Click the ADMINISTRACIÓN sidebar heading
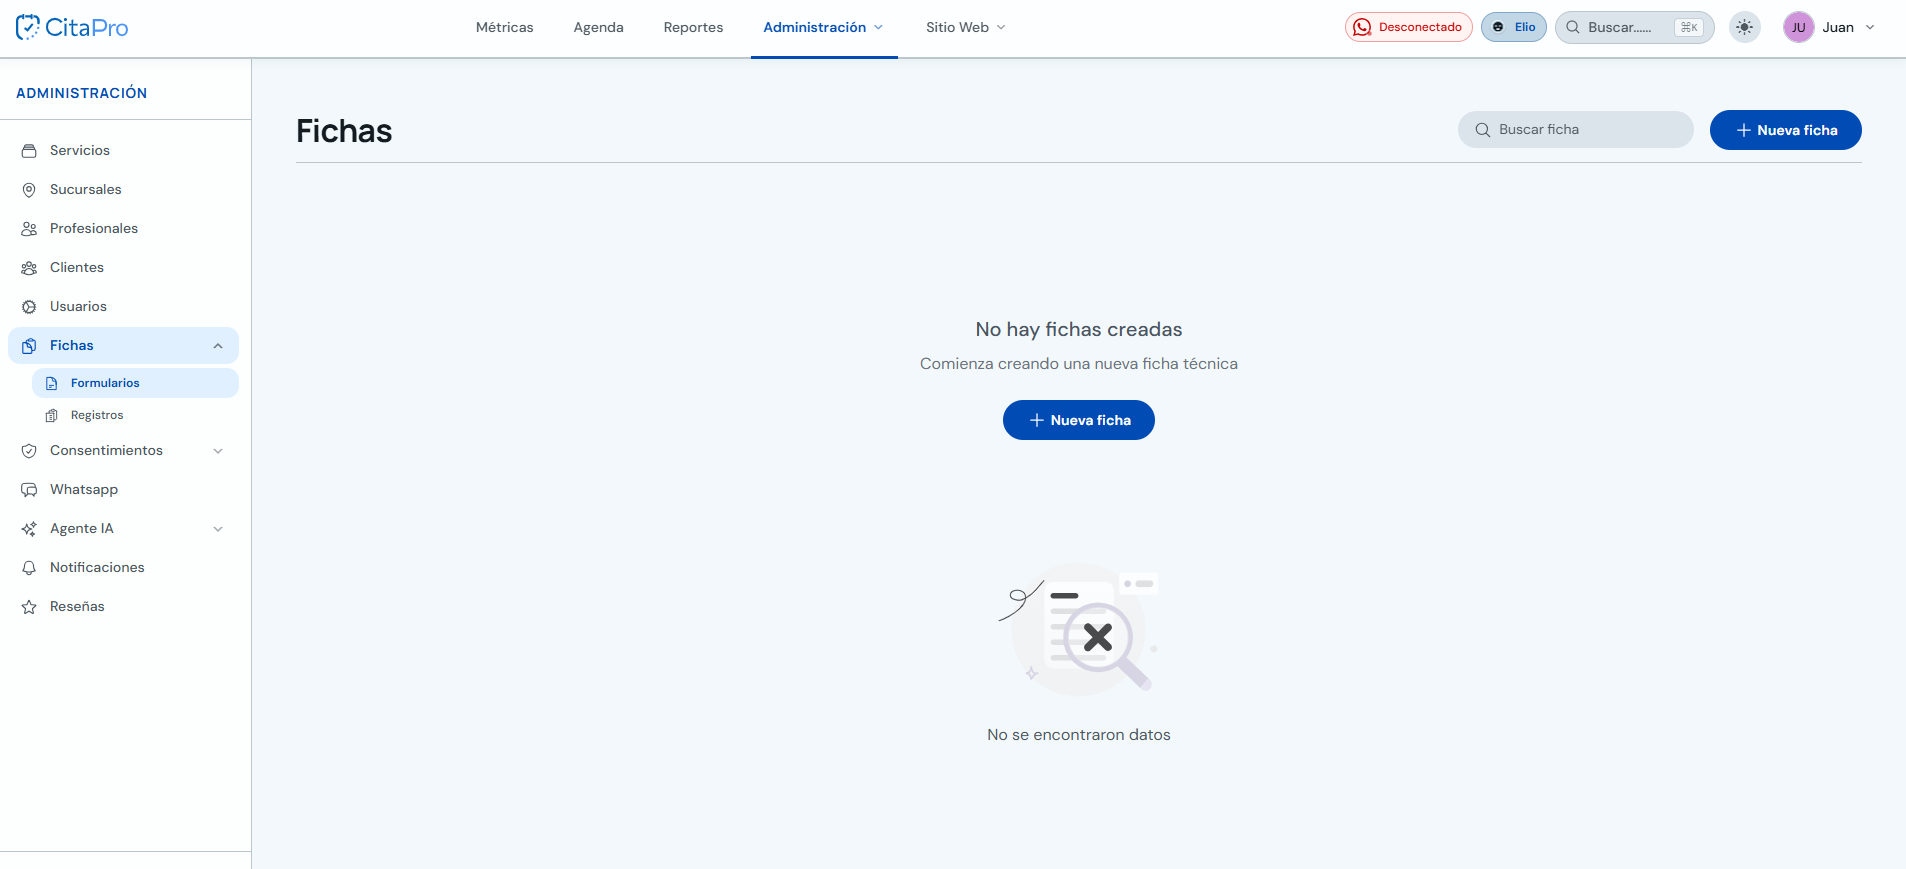The width and height of the screenshot is (1906, 869). (81, 93)
